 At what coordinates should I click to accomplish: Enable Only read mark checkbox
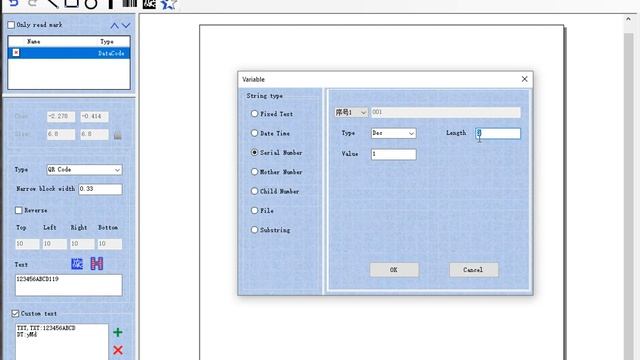coord(11,25)
